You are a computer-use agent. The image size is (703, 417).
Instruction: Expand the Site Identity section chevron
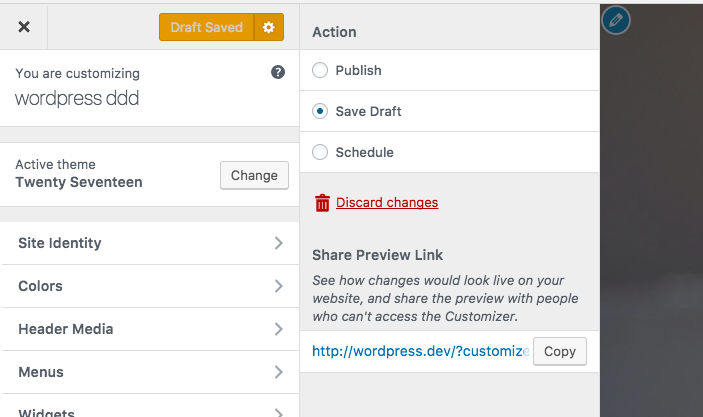tap(279, 243)
